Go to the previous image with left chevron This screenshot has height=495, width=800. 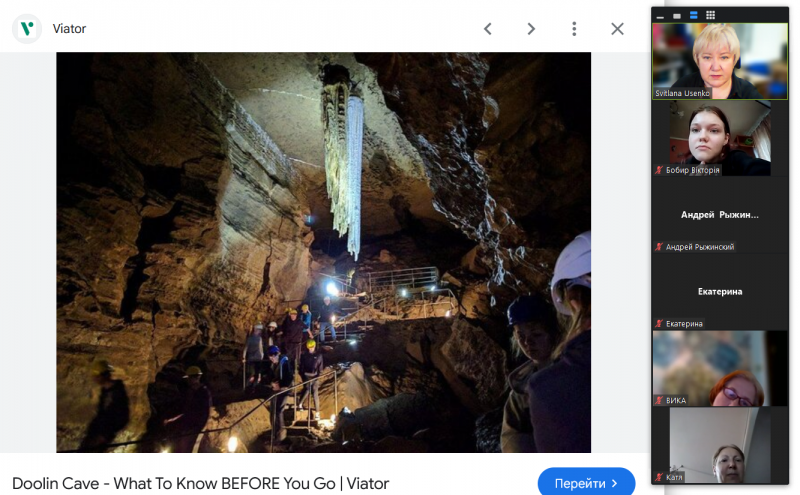point(488,29)
